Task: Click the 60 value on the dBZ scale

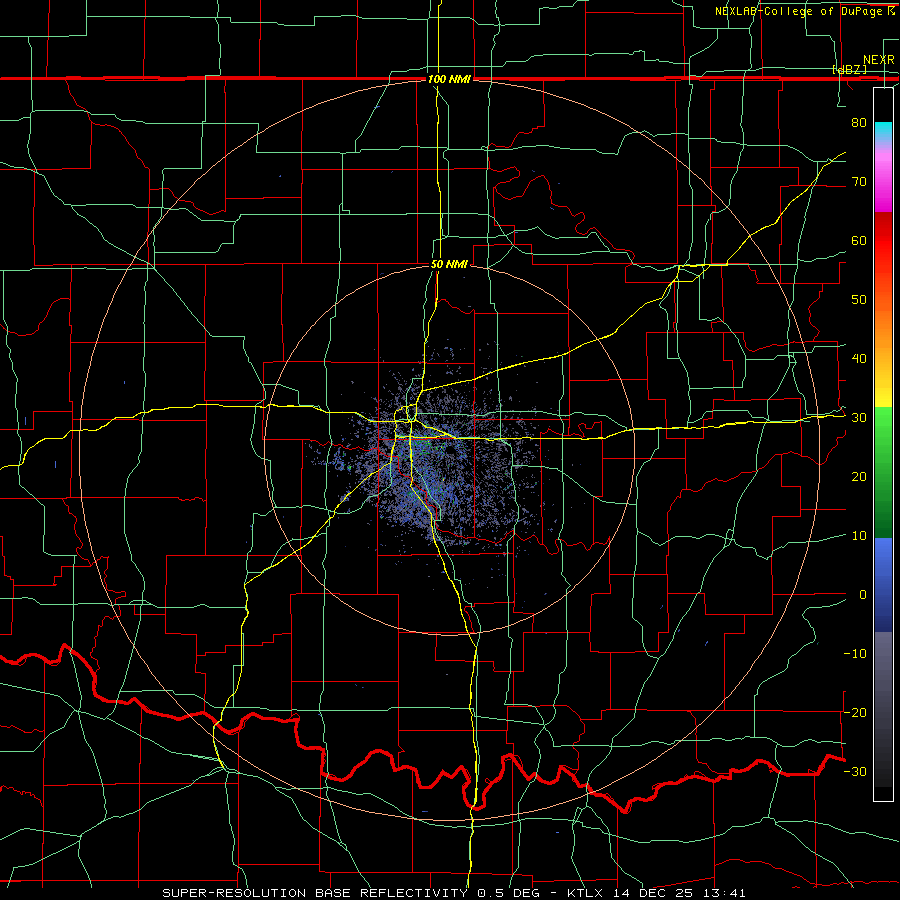Action: (x=859, y=240)
